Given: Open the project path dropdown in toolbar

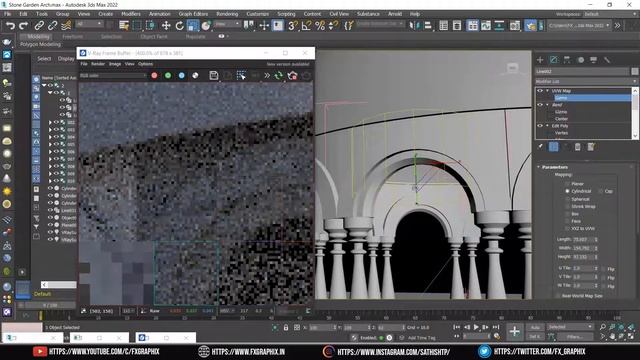Looking at the screenshot, I should 579,25.
